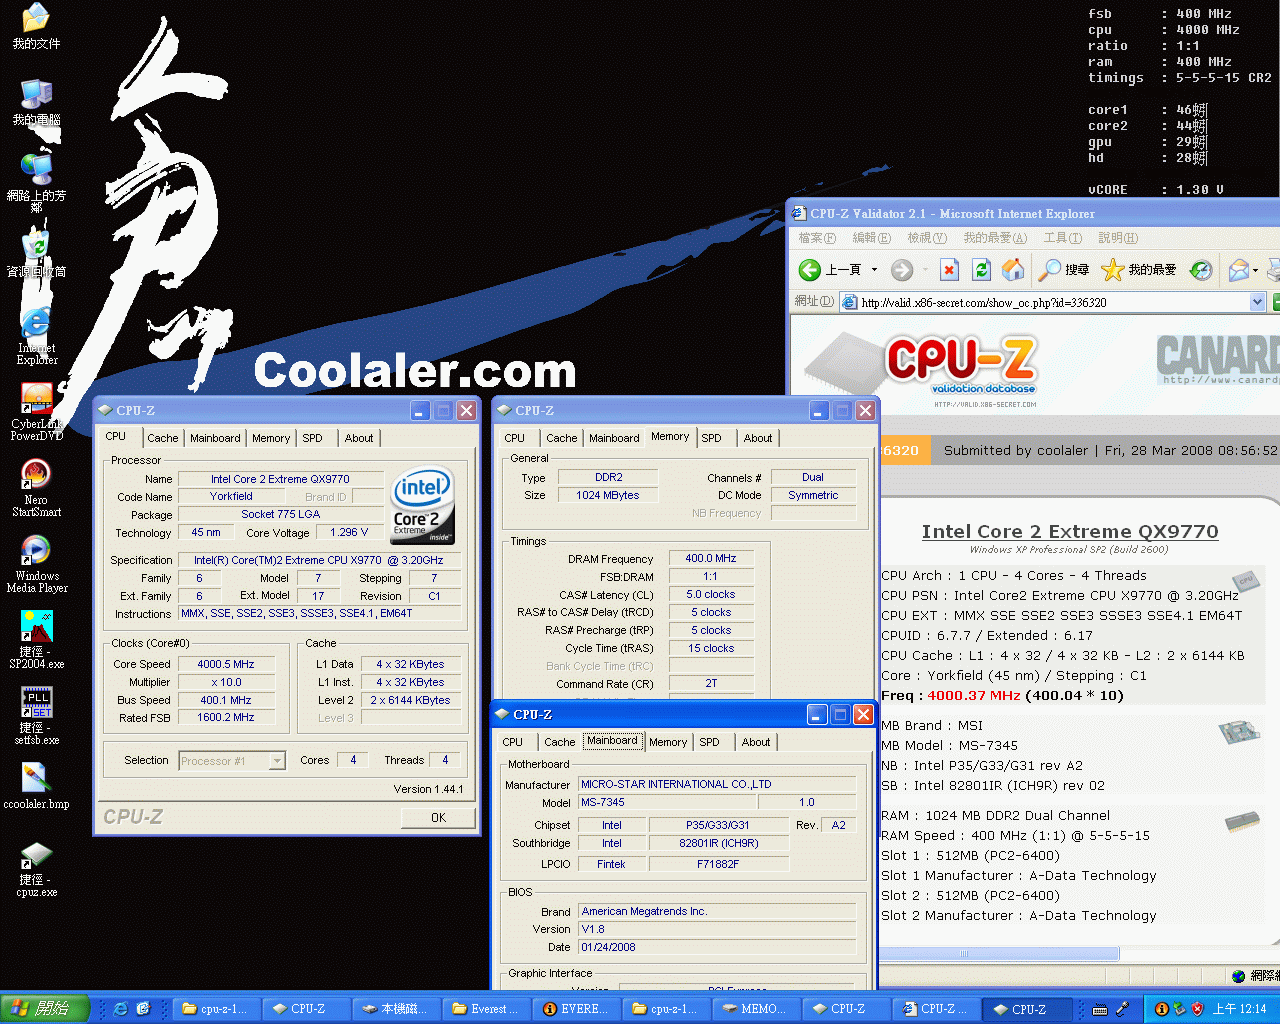
Task: Open the 我的最愛 star favorites toolbar button
Action: click(1139, 269)
